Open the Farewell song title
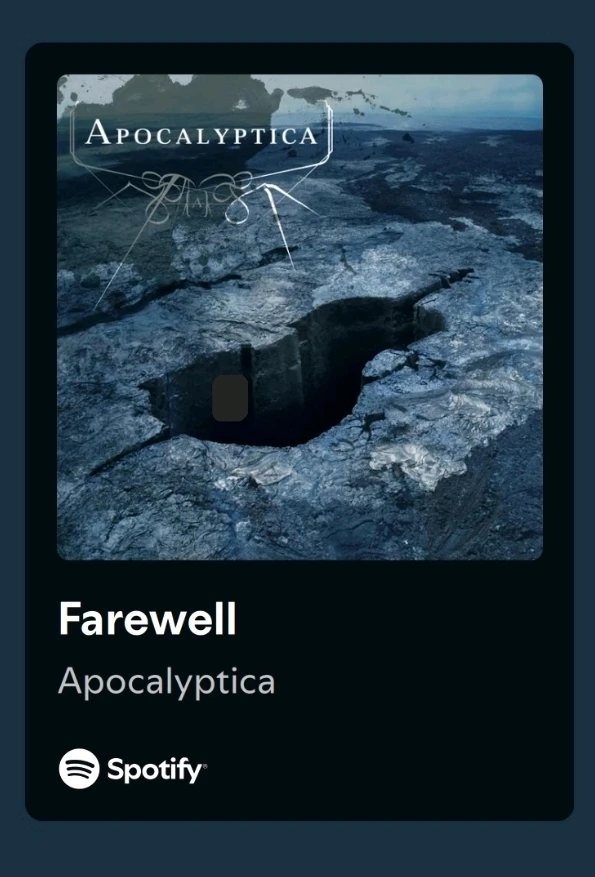 point(148,619)
